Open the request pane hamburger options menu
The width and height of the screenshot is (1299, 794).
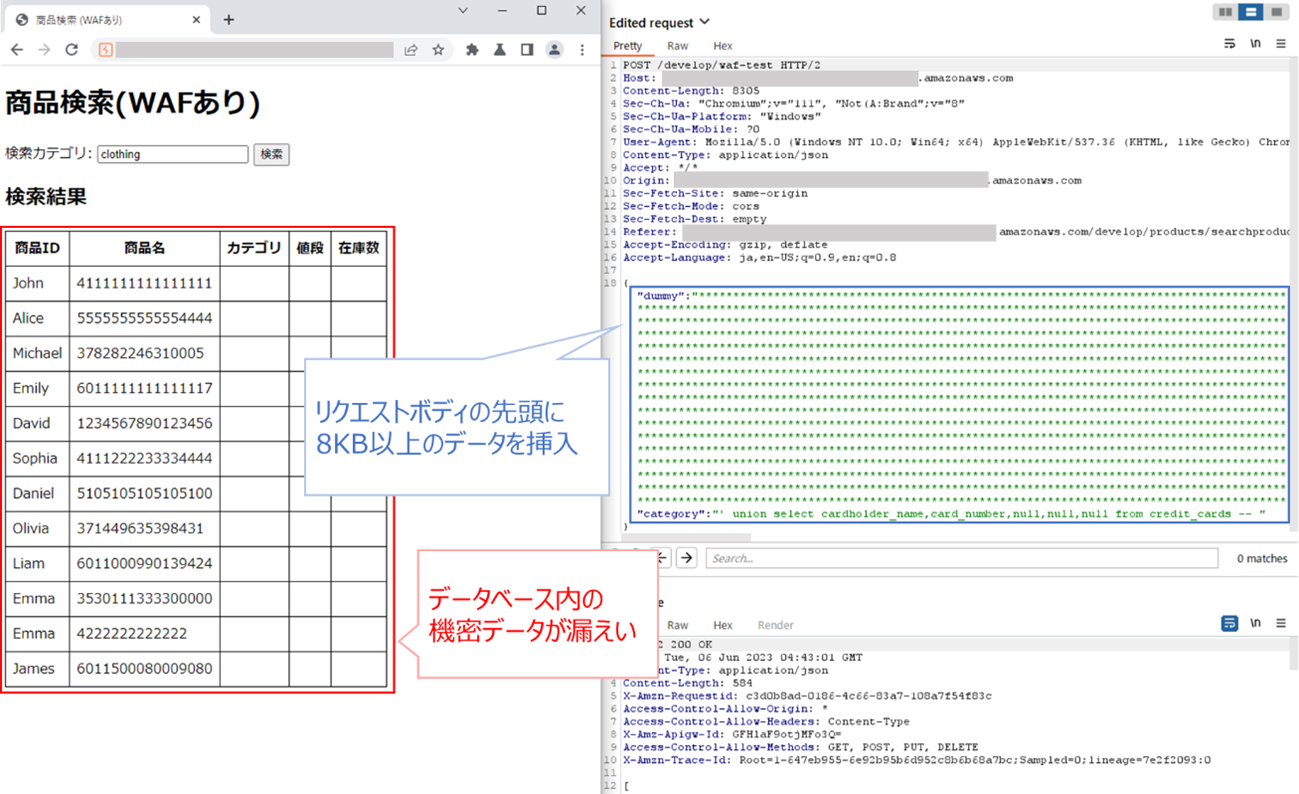[x=1281, y=44]
